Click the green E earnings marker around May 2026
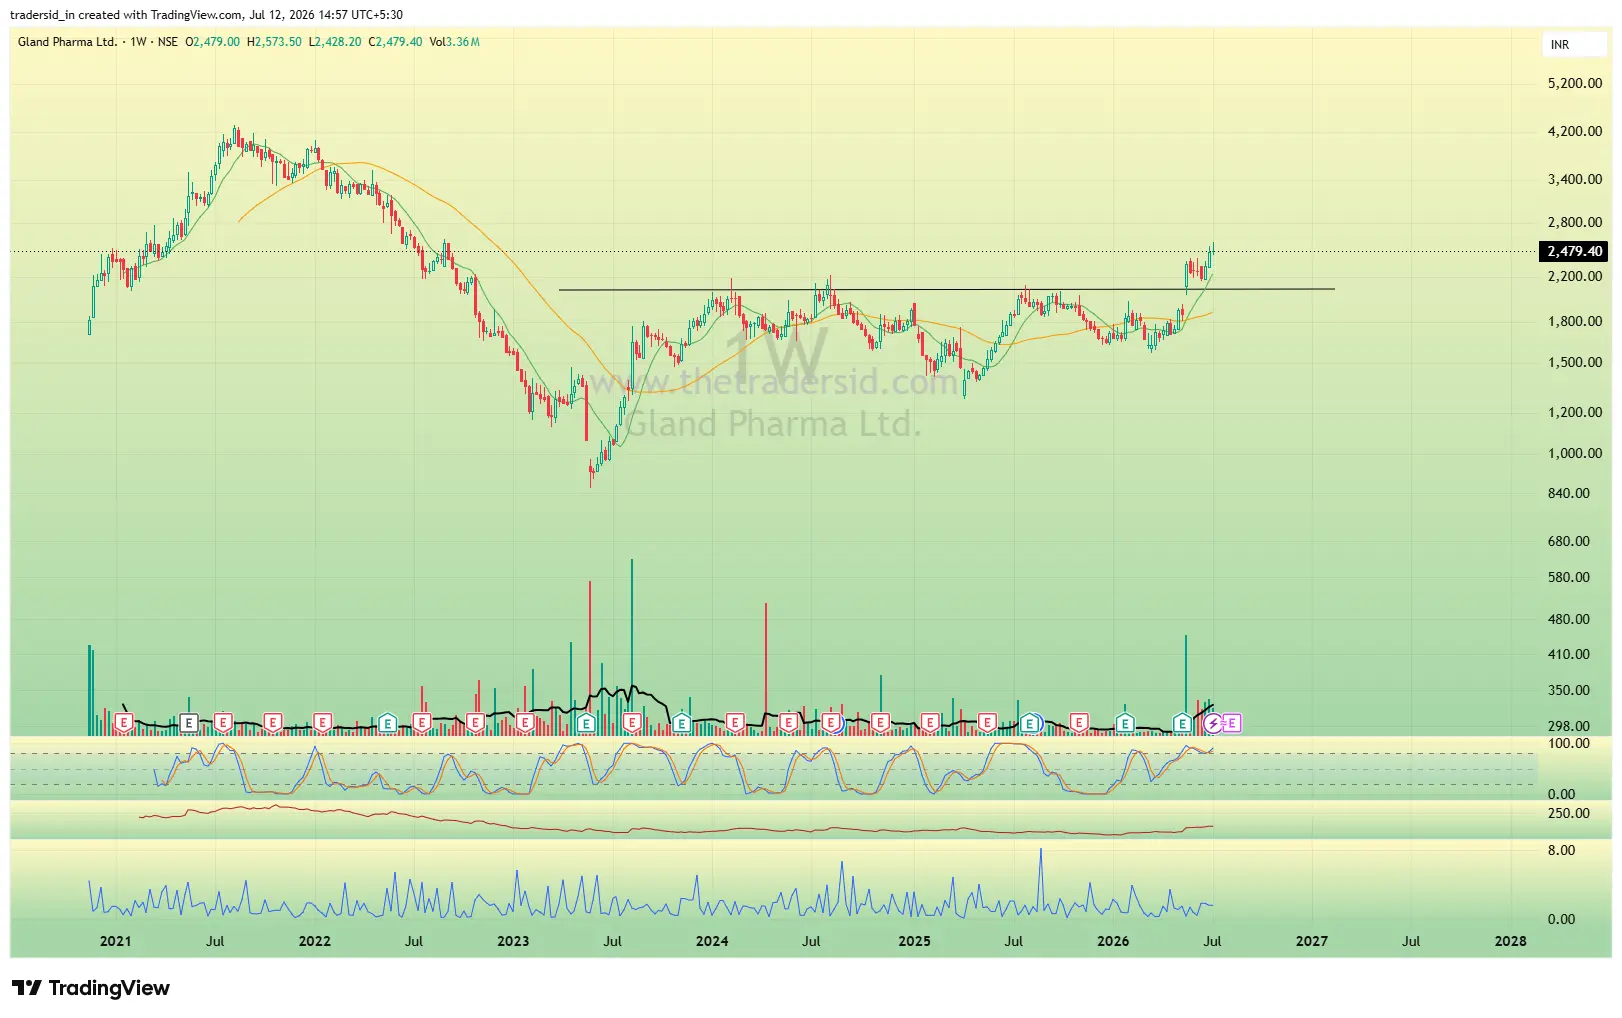The image size is (1622, 1018). pos(1182,722)
